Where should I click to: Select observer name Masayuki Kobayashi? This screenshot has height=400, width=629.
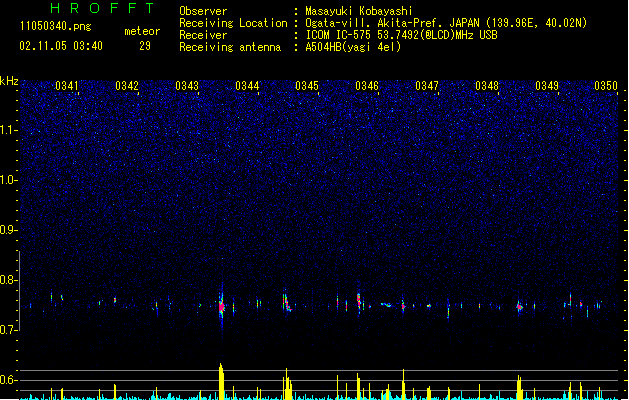click(x=359, y=11)
